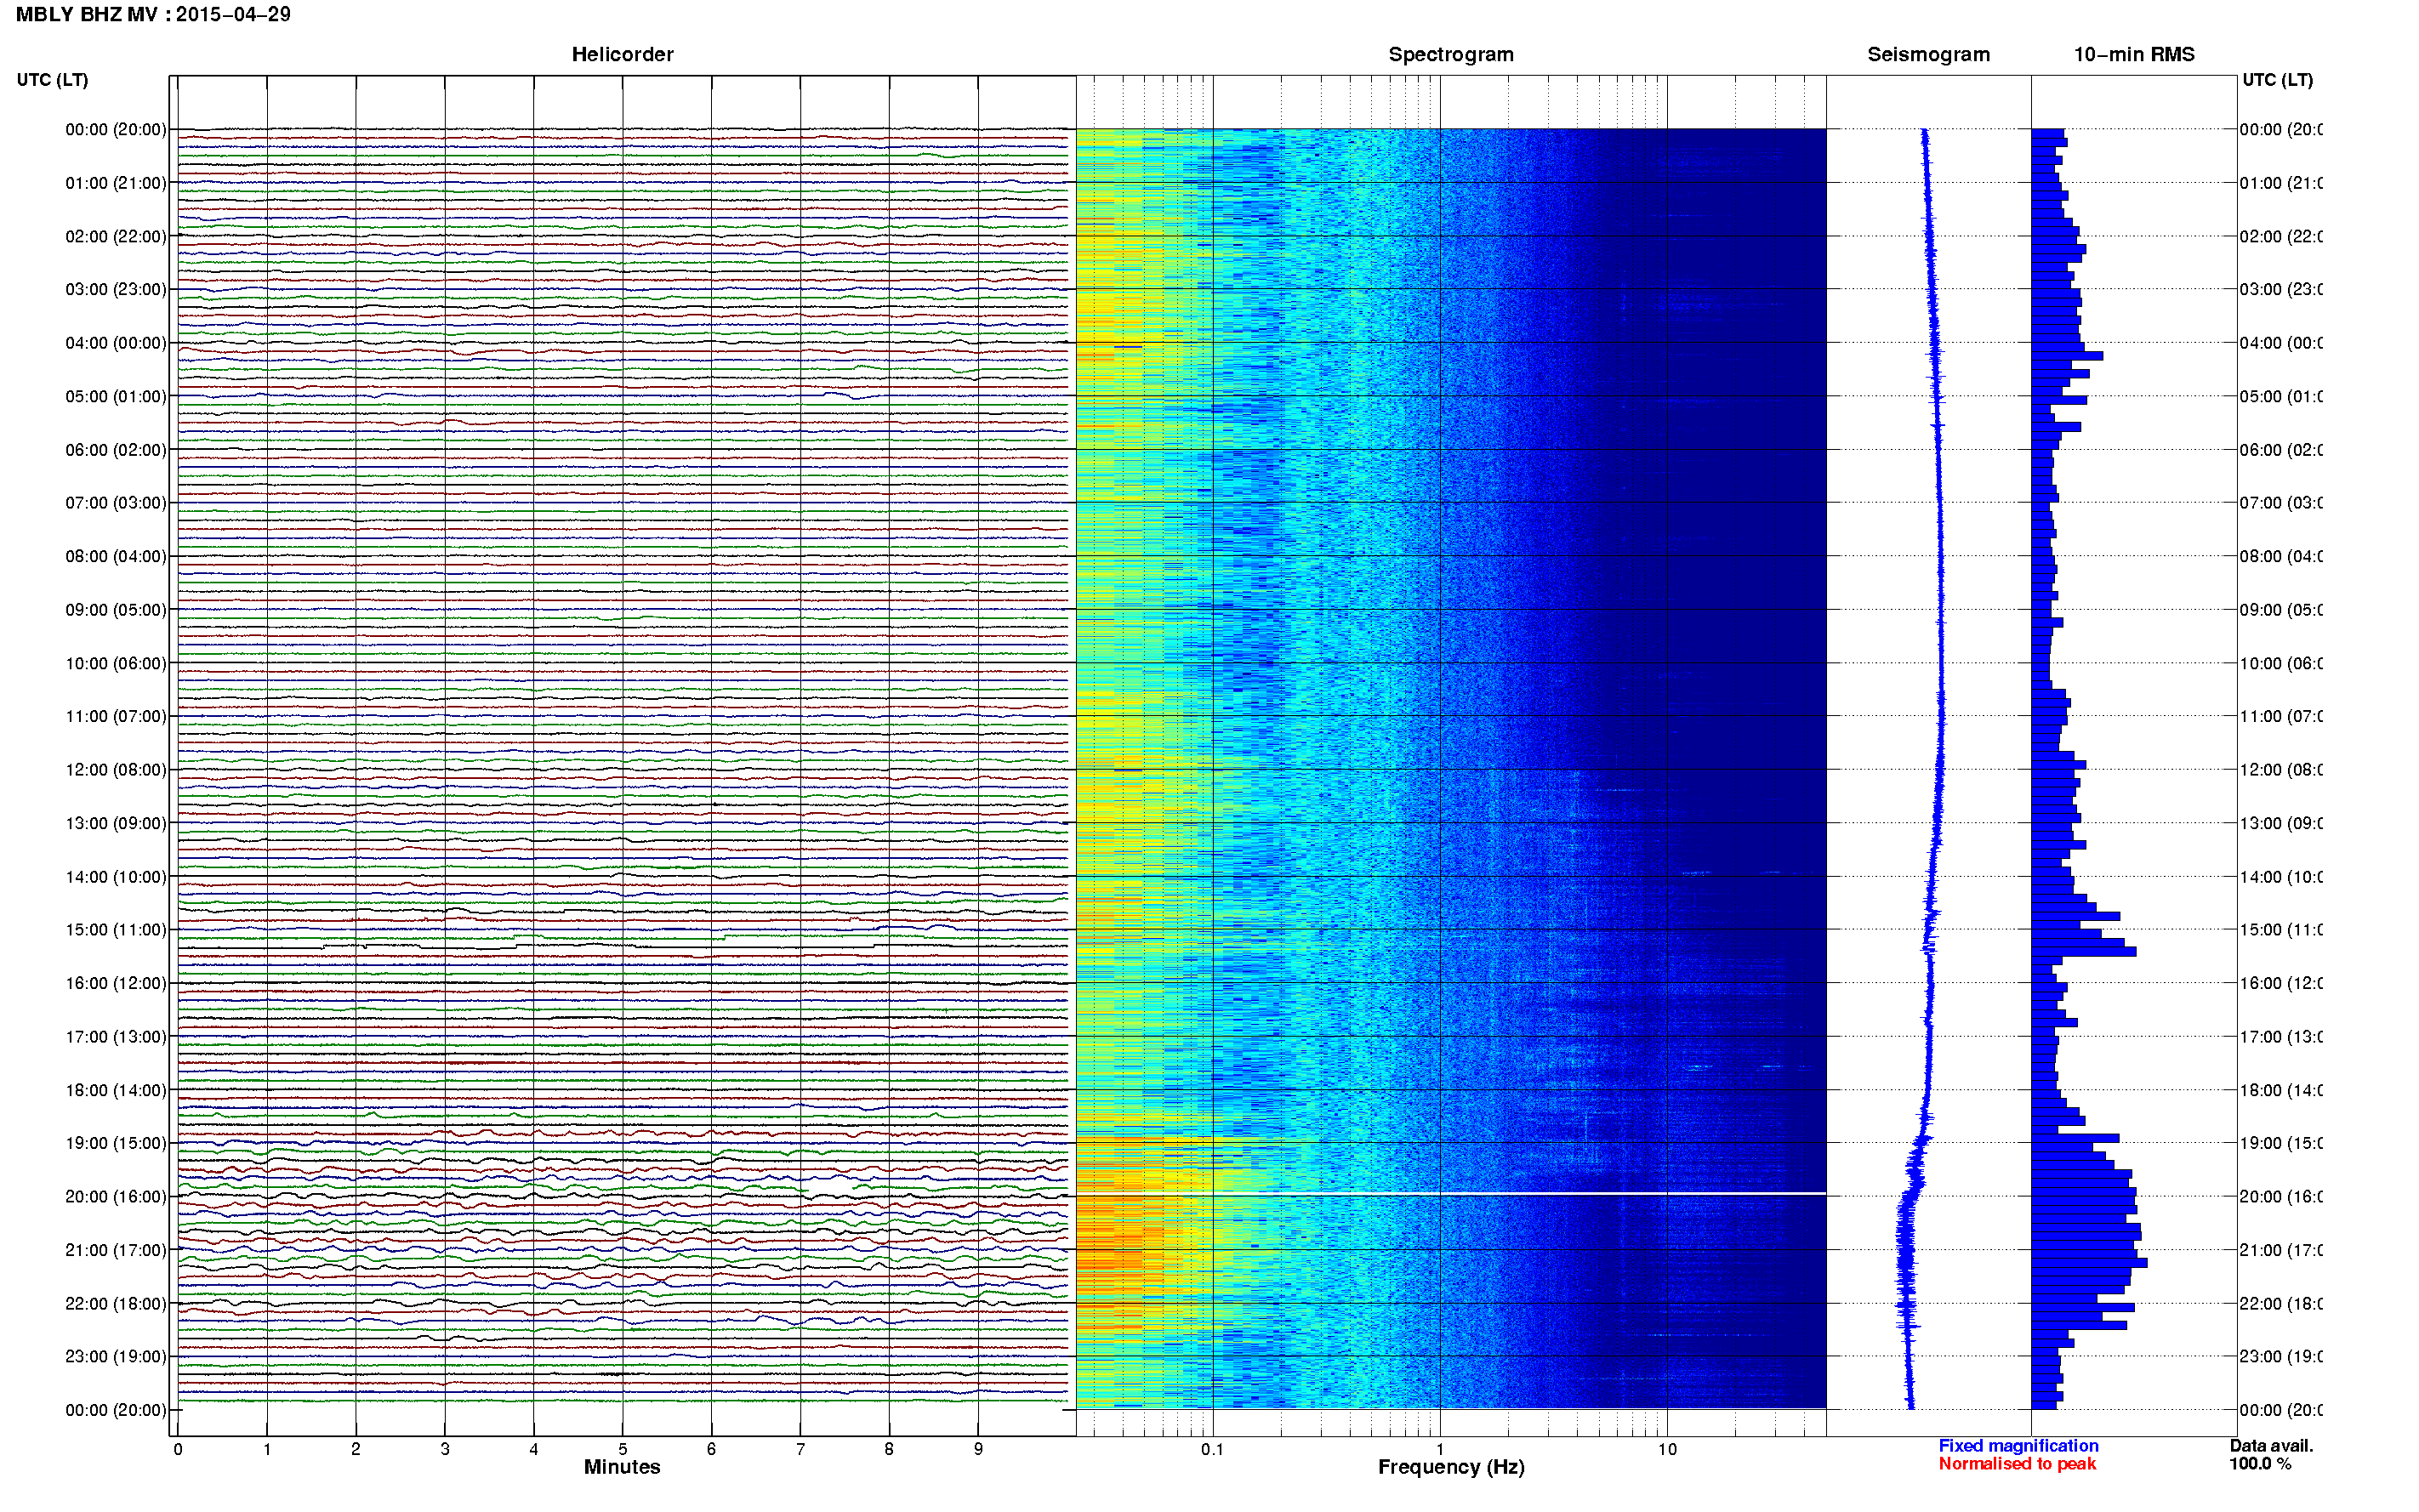
Task: Click the Helicorder panel heading
Action: point(622,54)
